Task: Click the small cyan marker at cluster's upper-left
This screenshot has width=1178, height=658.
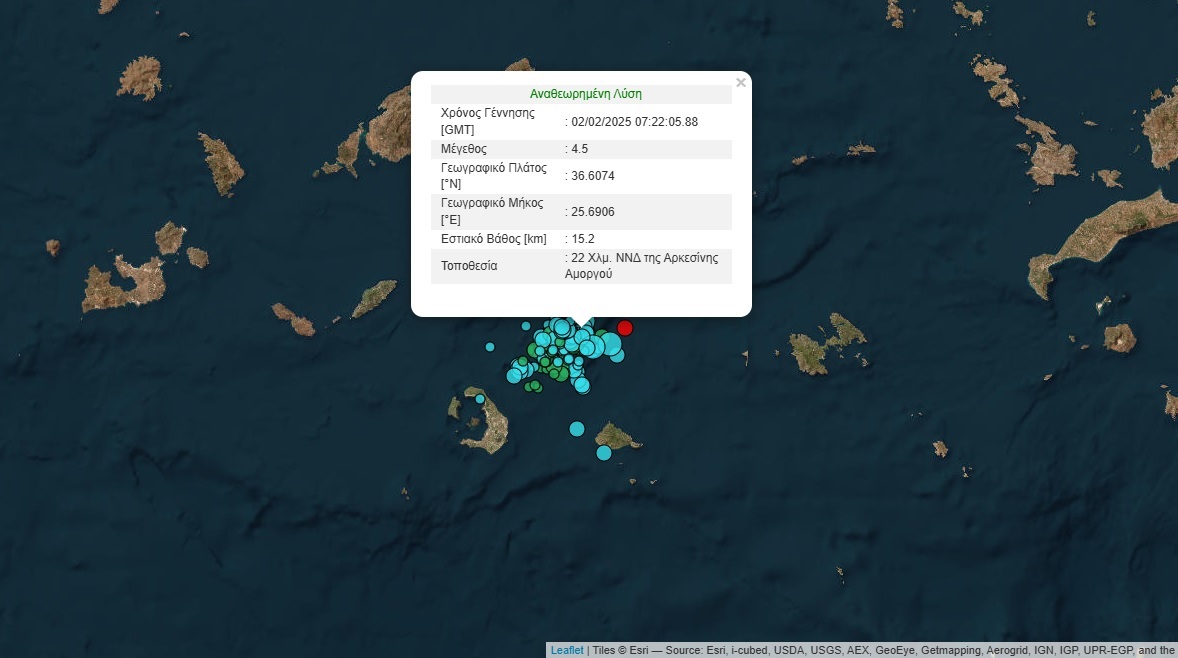Action: click(526, 326)
